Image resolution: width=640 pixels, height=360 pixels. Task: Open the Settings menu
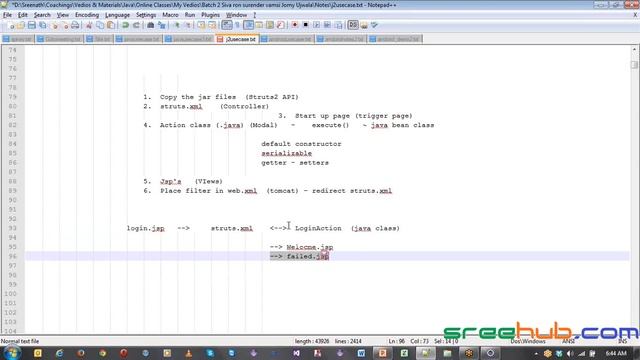tap(146, 15)
